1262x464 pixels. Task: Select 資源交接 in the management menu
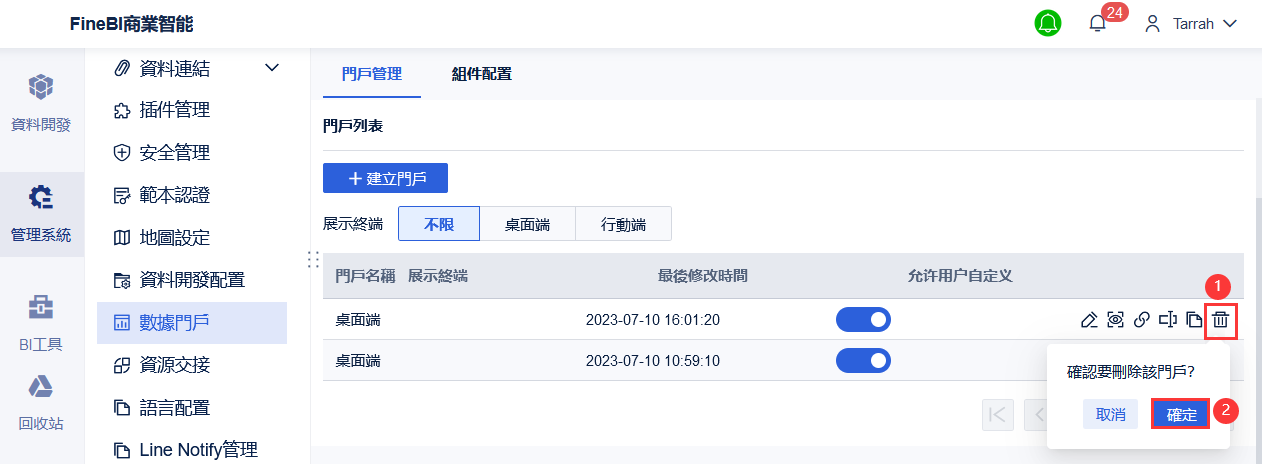[175, 365]
